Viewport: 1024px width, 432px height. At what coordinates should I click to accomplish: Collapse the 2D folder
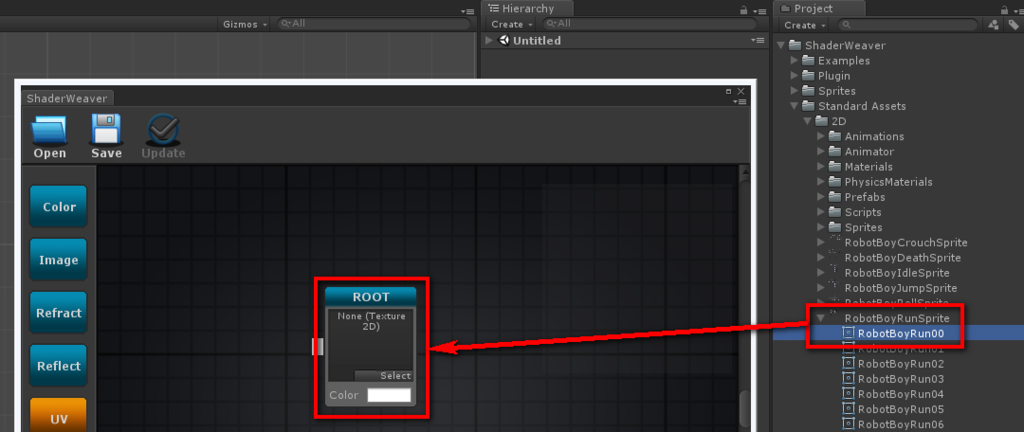[807, 121]
